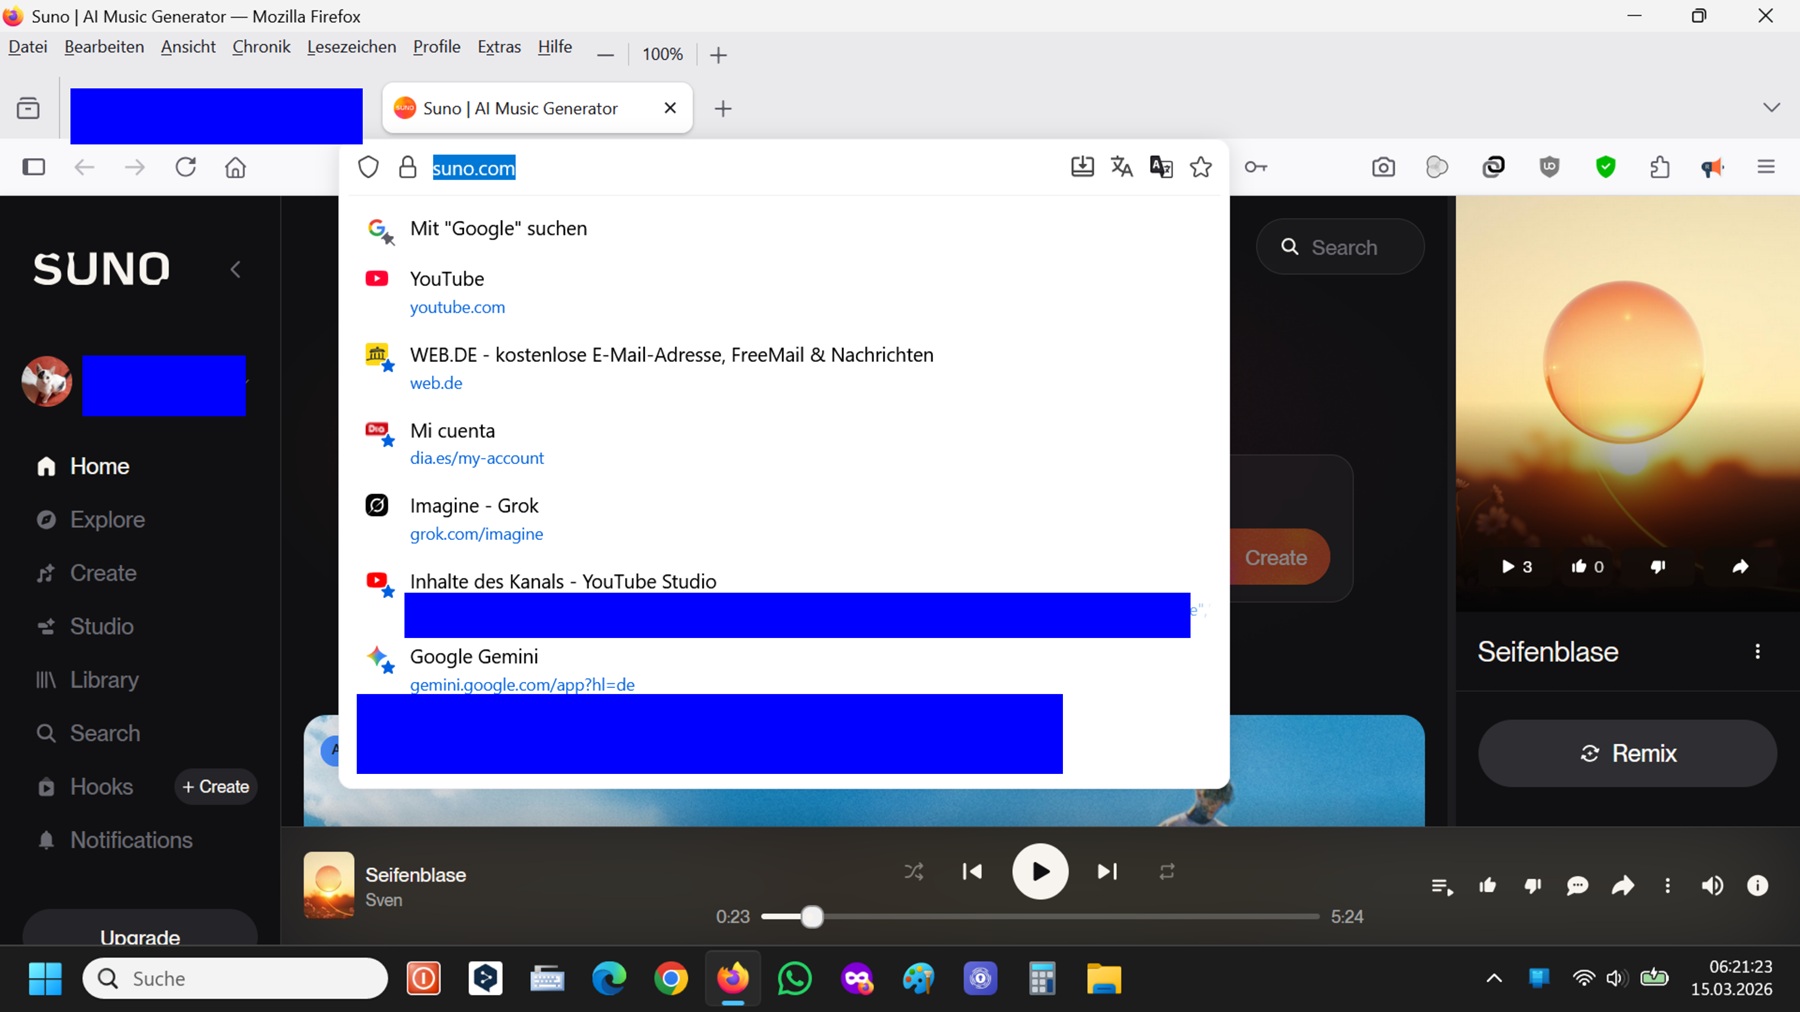The image size is (1800, 1012).
Task: Open Firefox View tab overview button
Action: pyautogui.click(x=28, y=108)
